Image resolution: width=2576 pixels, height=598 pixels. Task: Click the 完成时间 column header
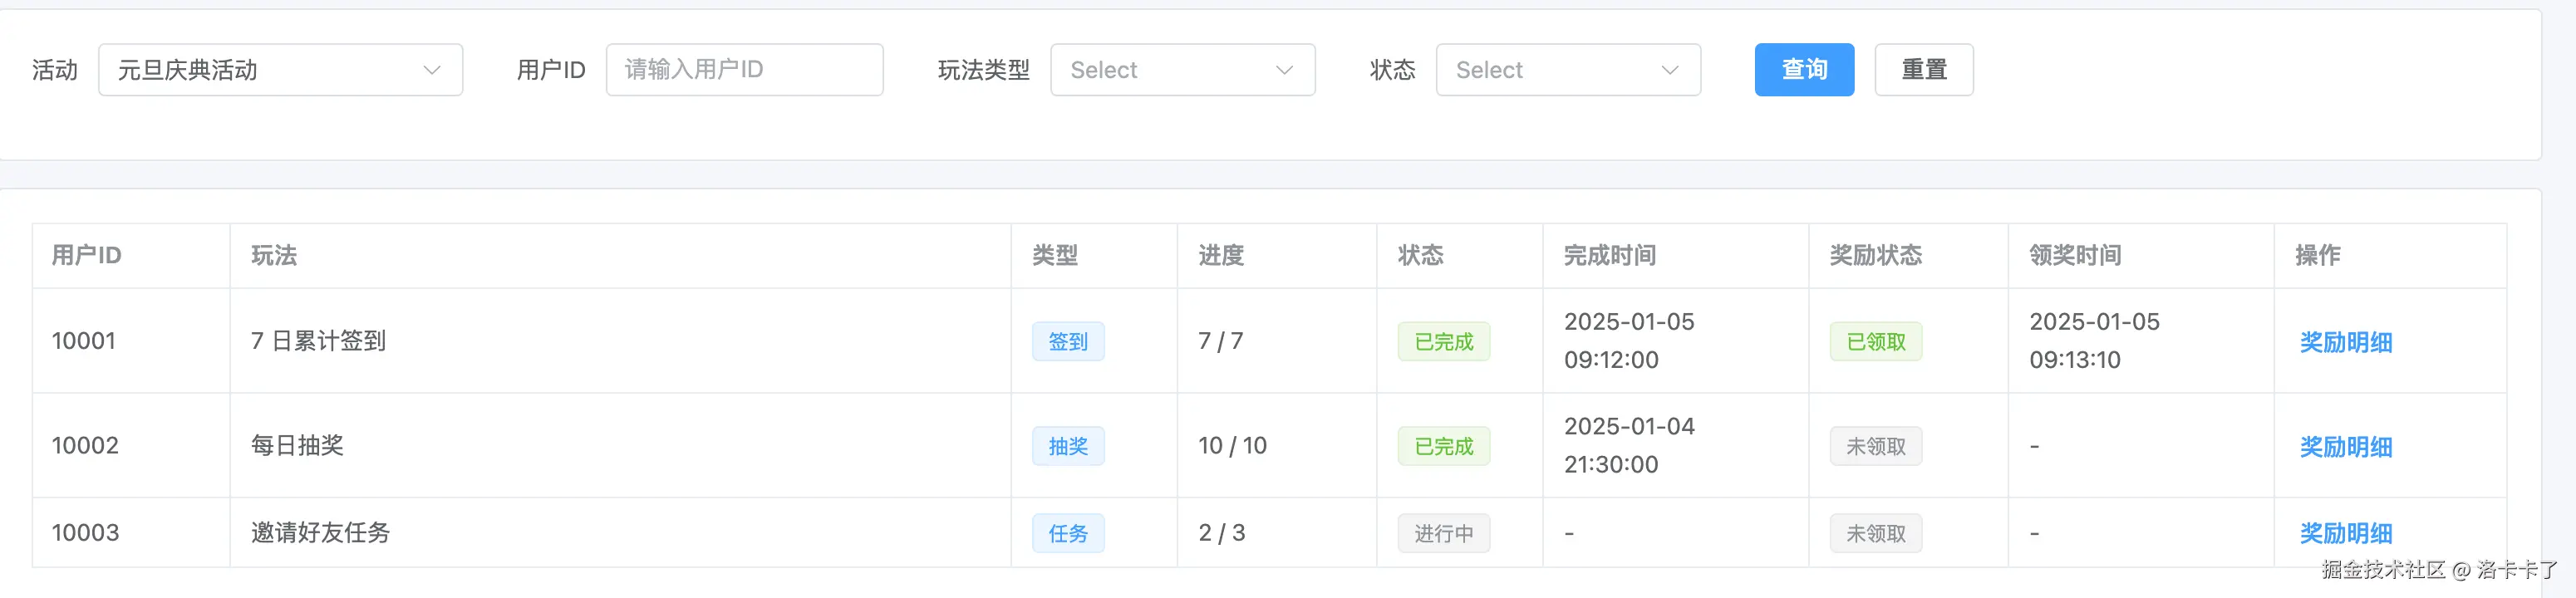coord(1609,256)
